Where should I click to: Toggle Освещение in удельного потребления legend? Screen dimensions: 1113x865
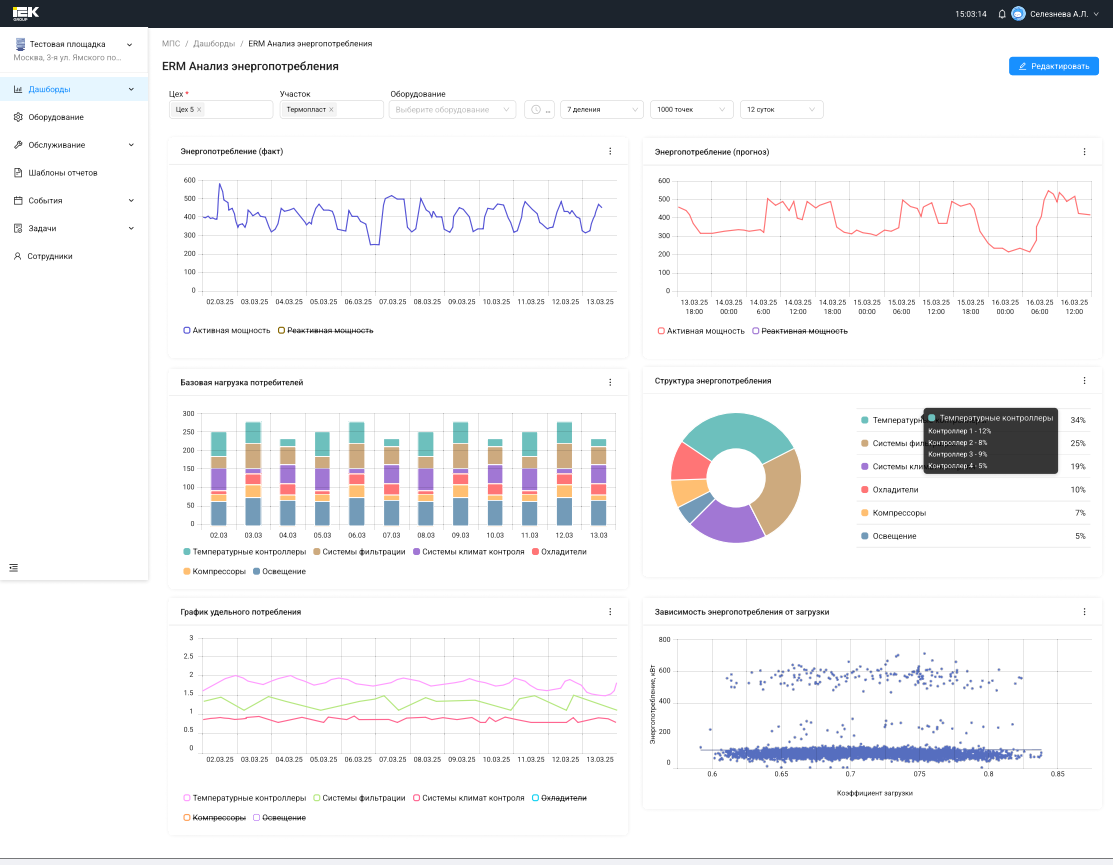280,818
